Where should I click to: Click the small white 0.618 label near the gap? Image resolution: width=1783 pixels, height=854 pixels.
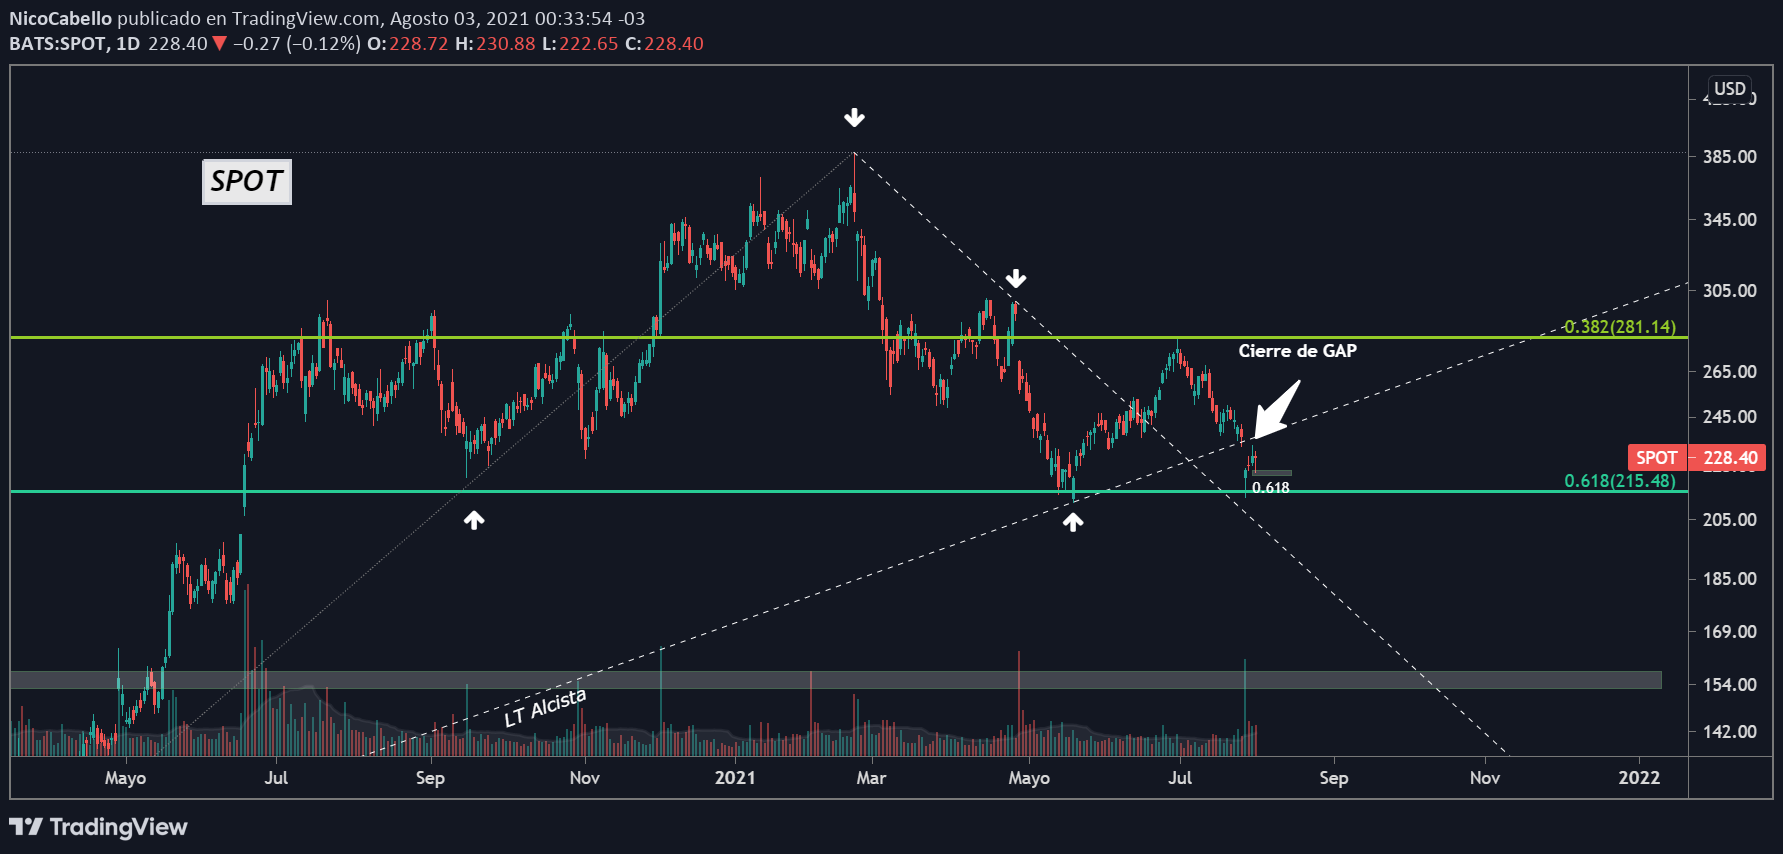(1271, 488)
